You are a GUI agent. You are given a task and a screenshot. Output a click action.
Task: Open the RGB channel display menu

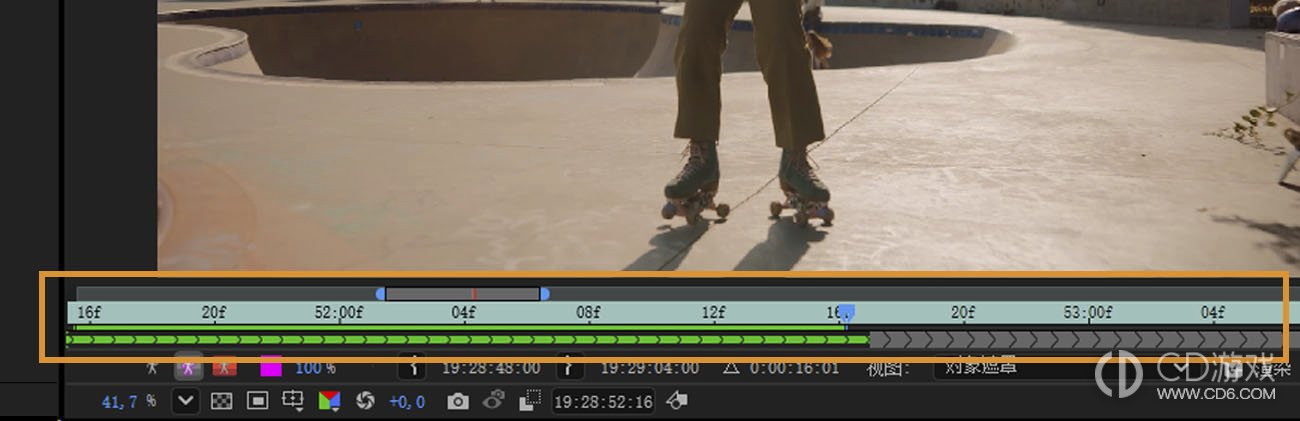[x=330, y=401]
